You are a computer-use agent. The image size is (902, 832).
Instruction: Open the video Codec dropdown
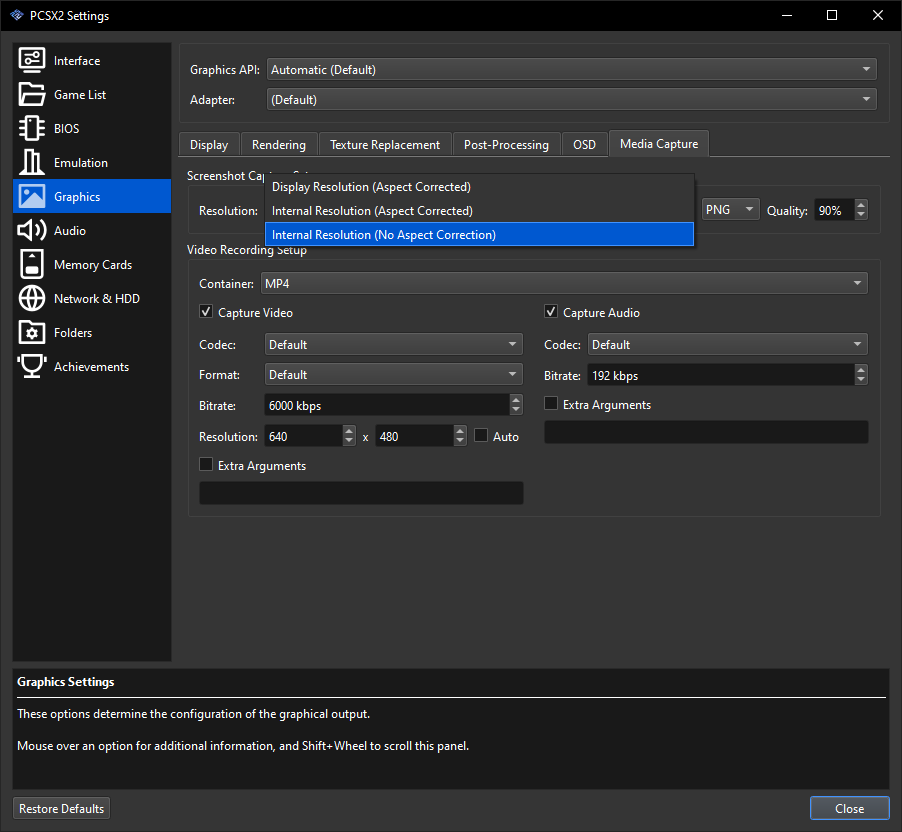pos(393,344)
